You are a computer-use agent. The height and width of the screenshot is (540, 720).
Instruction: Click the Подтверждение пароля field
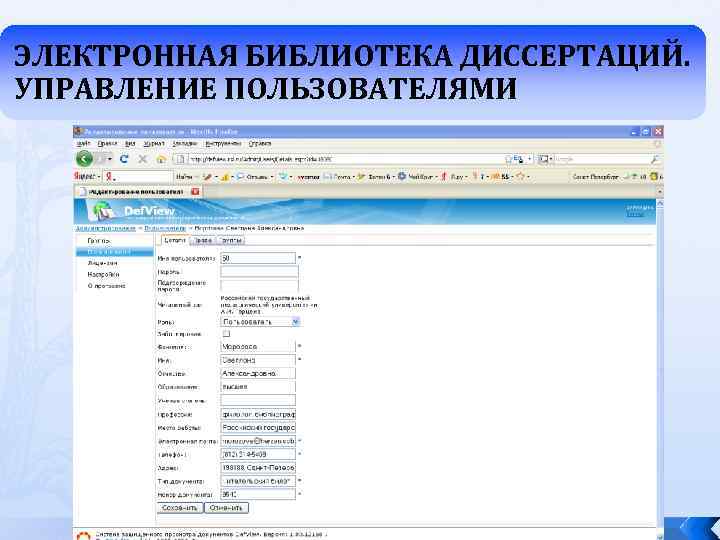pyautogui.click(x=259, y=286)
